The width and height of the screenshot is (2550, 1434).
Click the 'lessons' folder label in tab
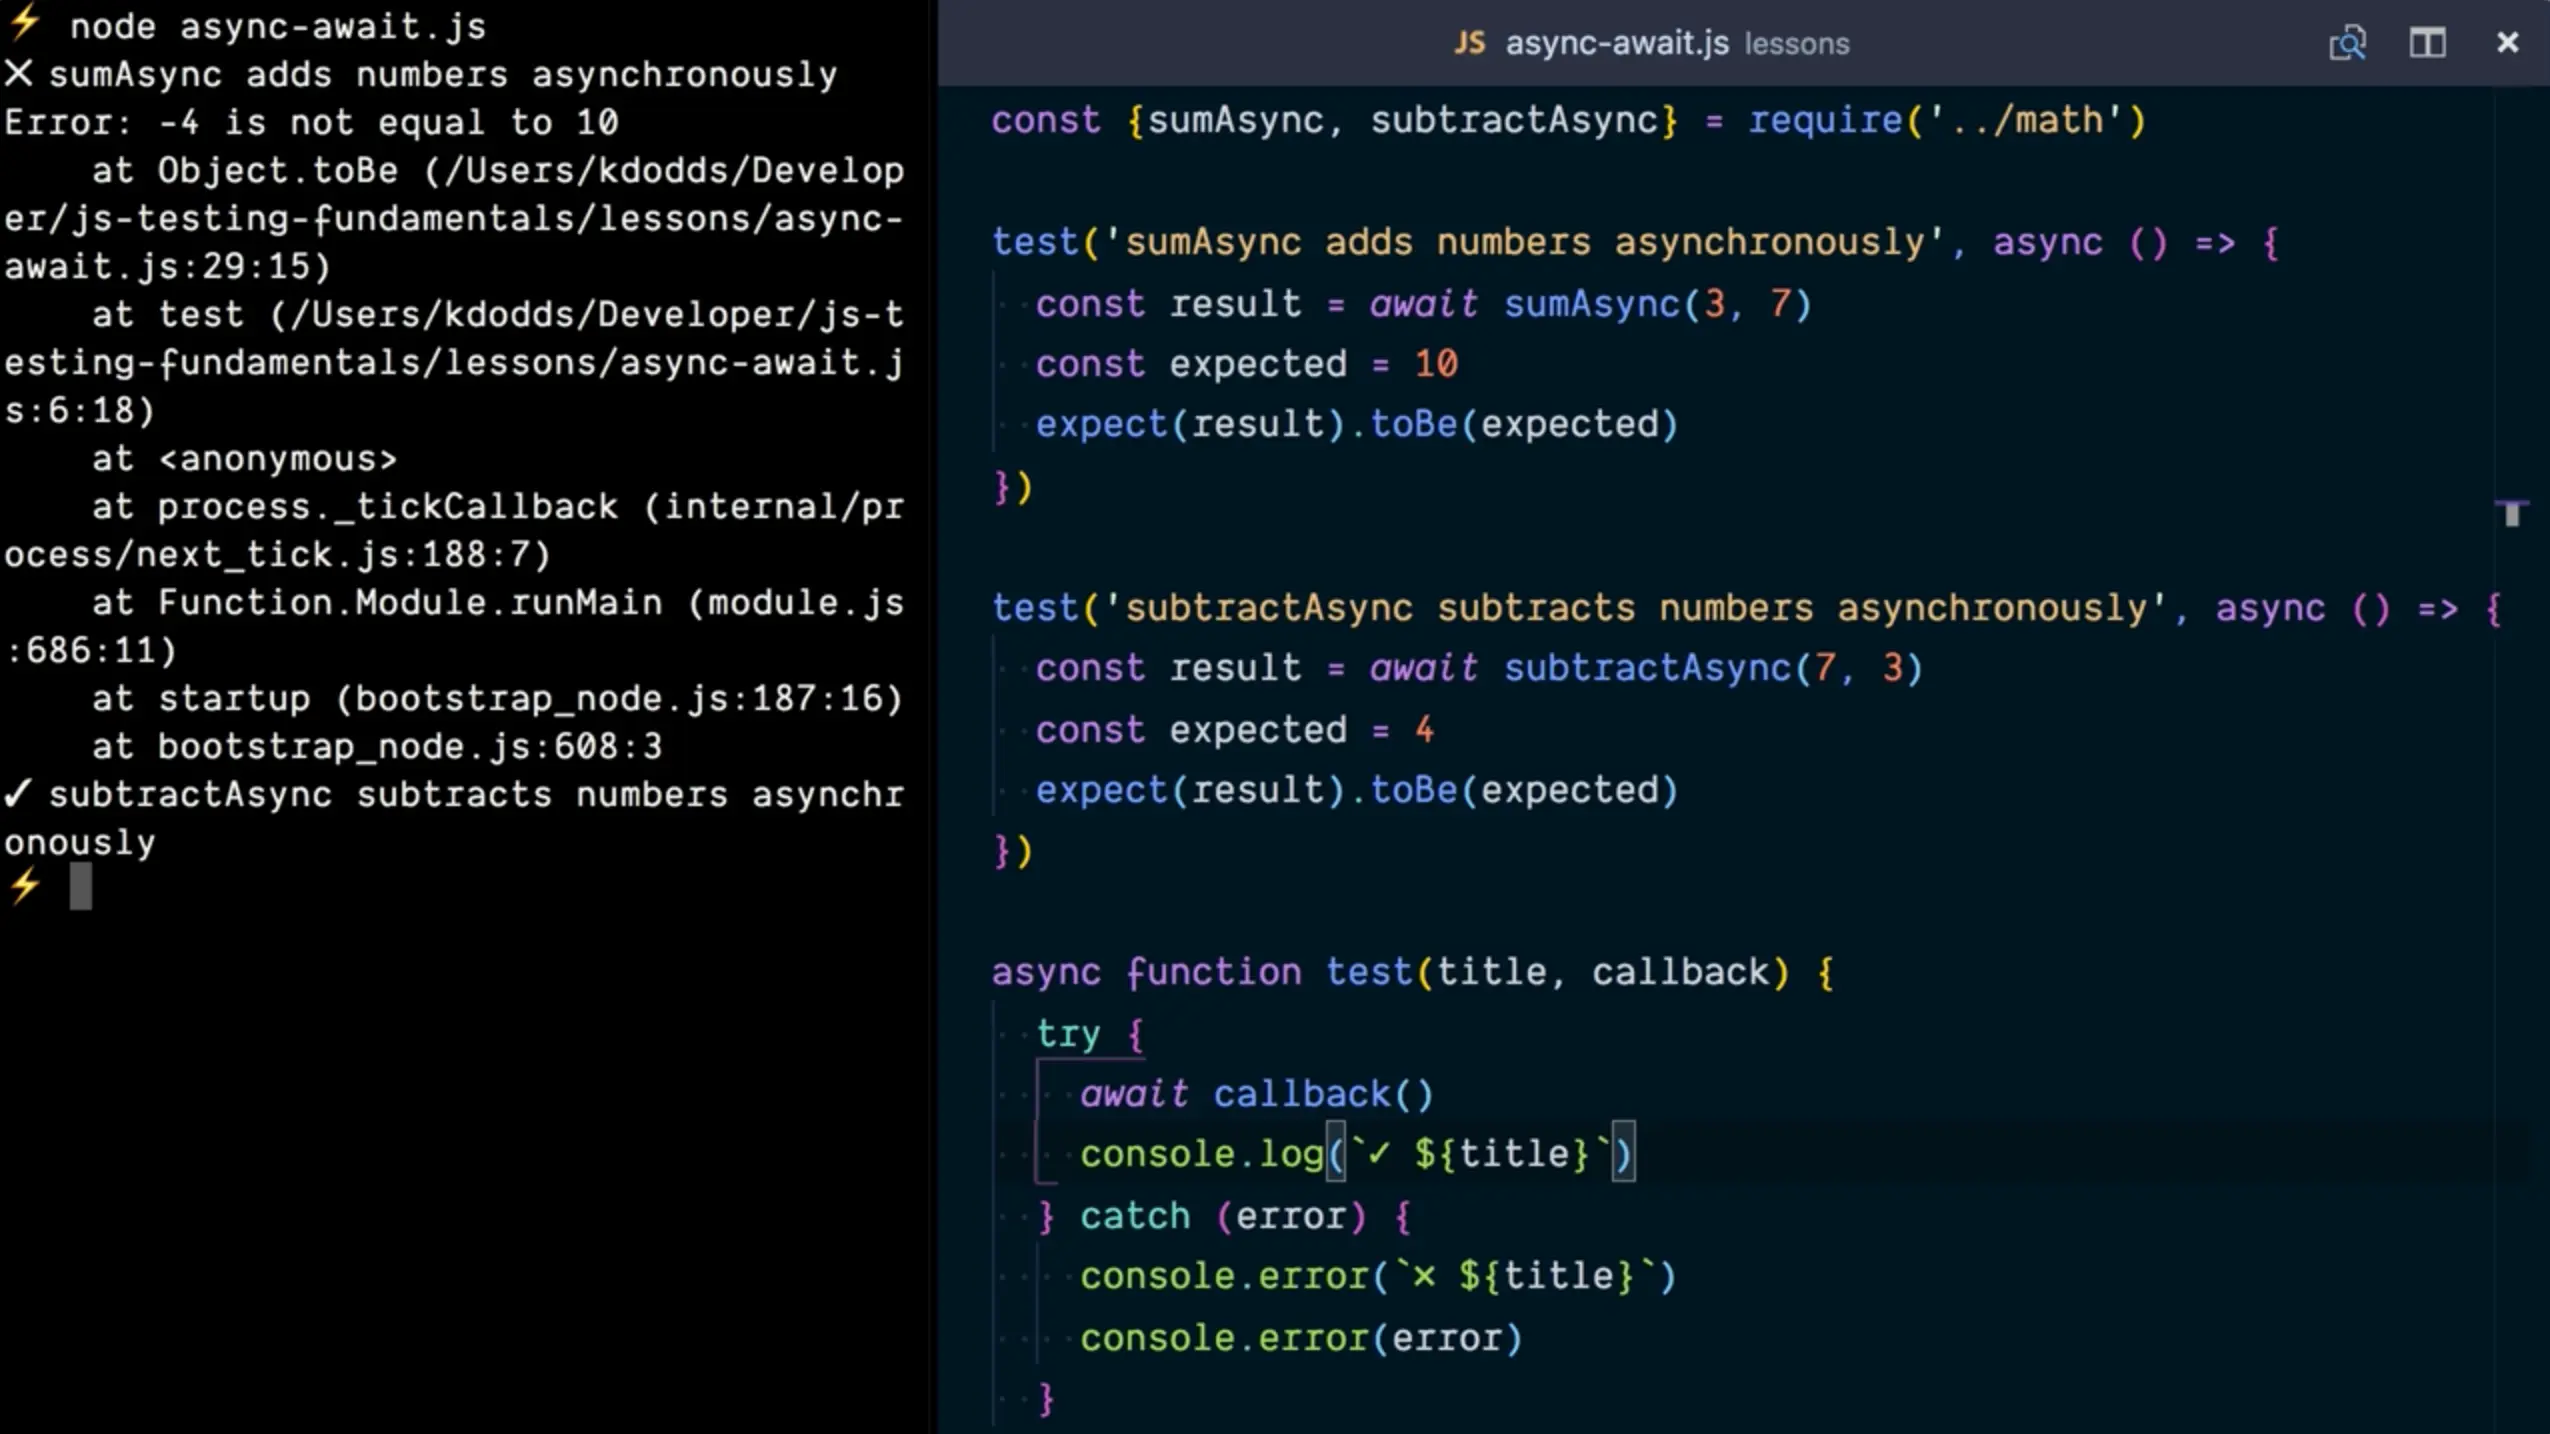coord(1796,44)
